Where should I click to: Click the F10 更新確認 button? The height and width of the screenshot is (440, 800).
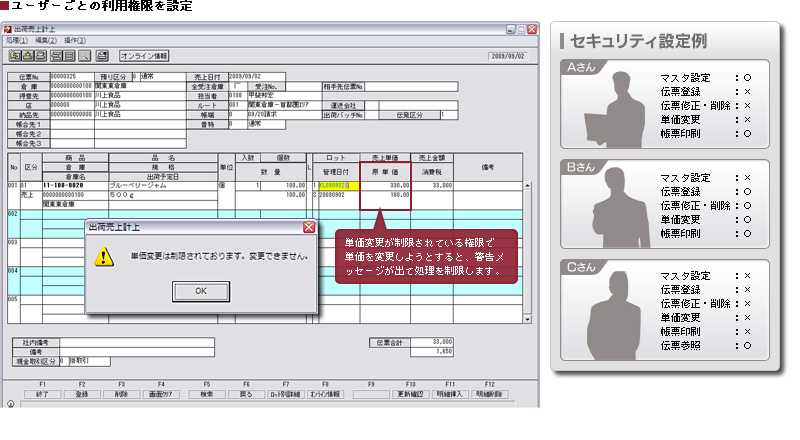pyautogui.click(x=411, y=395)
